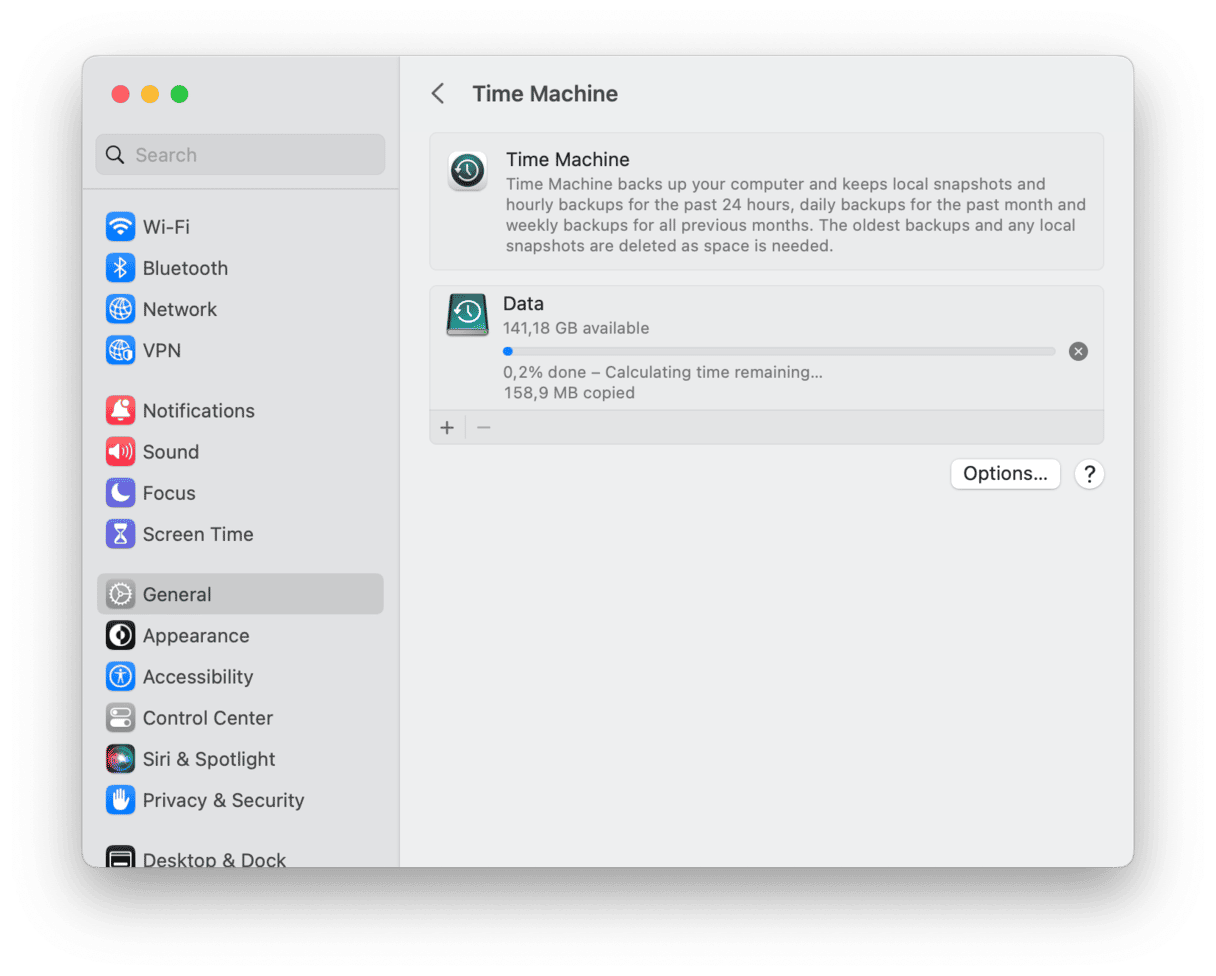Click the Siri & Spotlight icon

click(120, 758)
